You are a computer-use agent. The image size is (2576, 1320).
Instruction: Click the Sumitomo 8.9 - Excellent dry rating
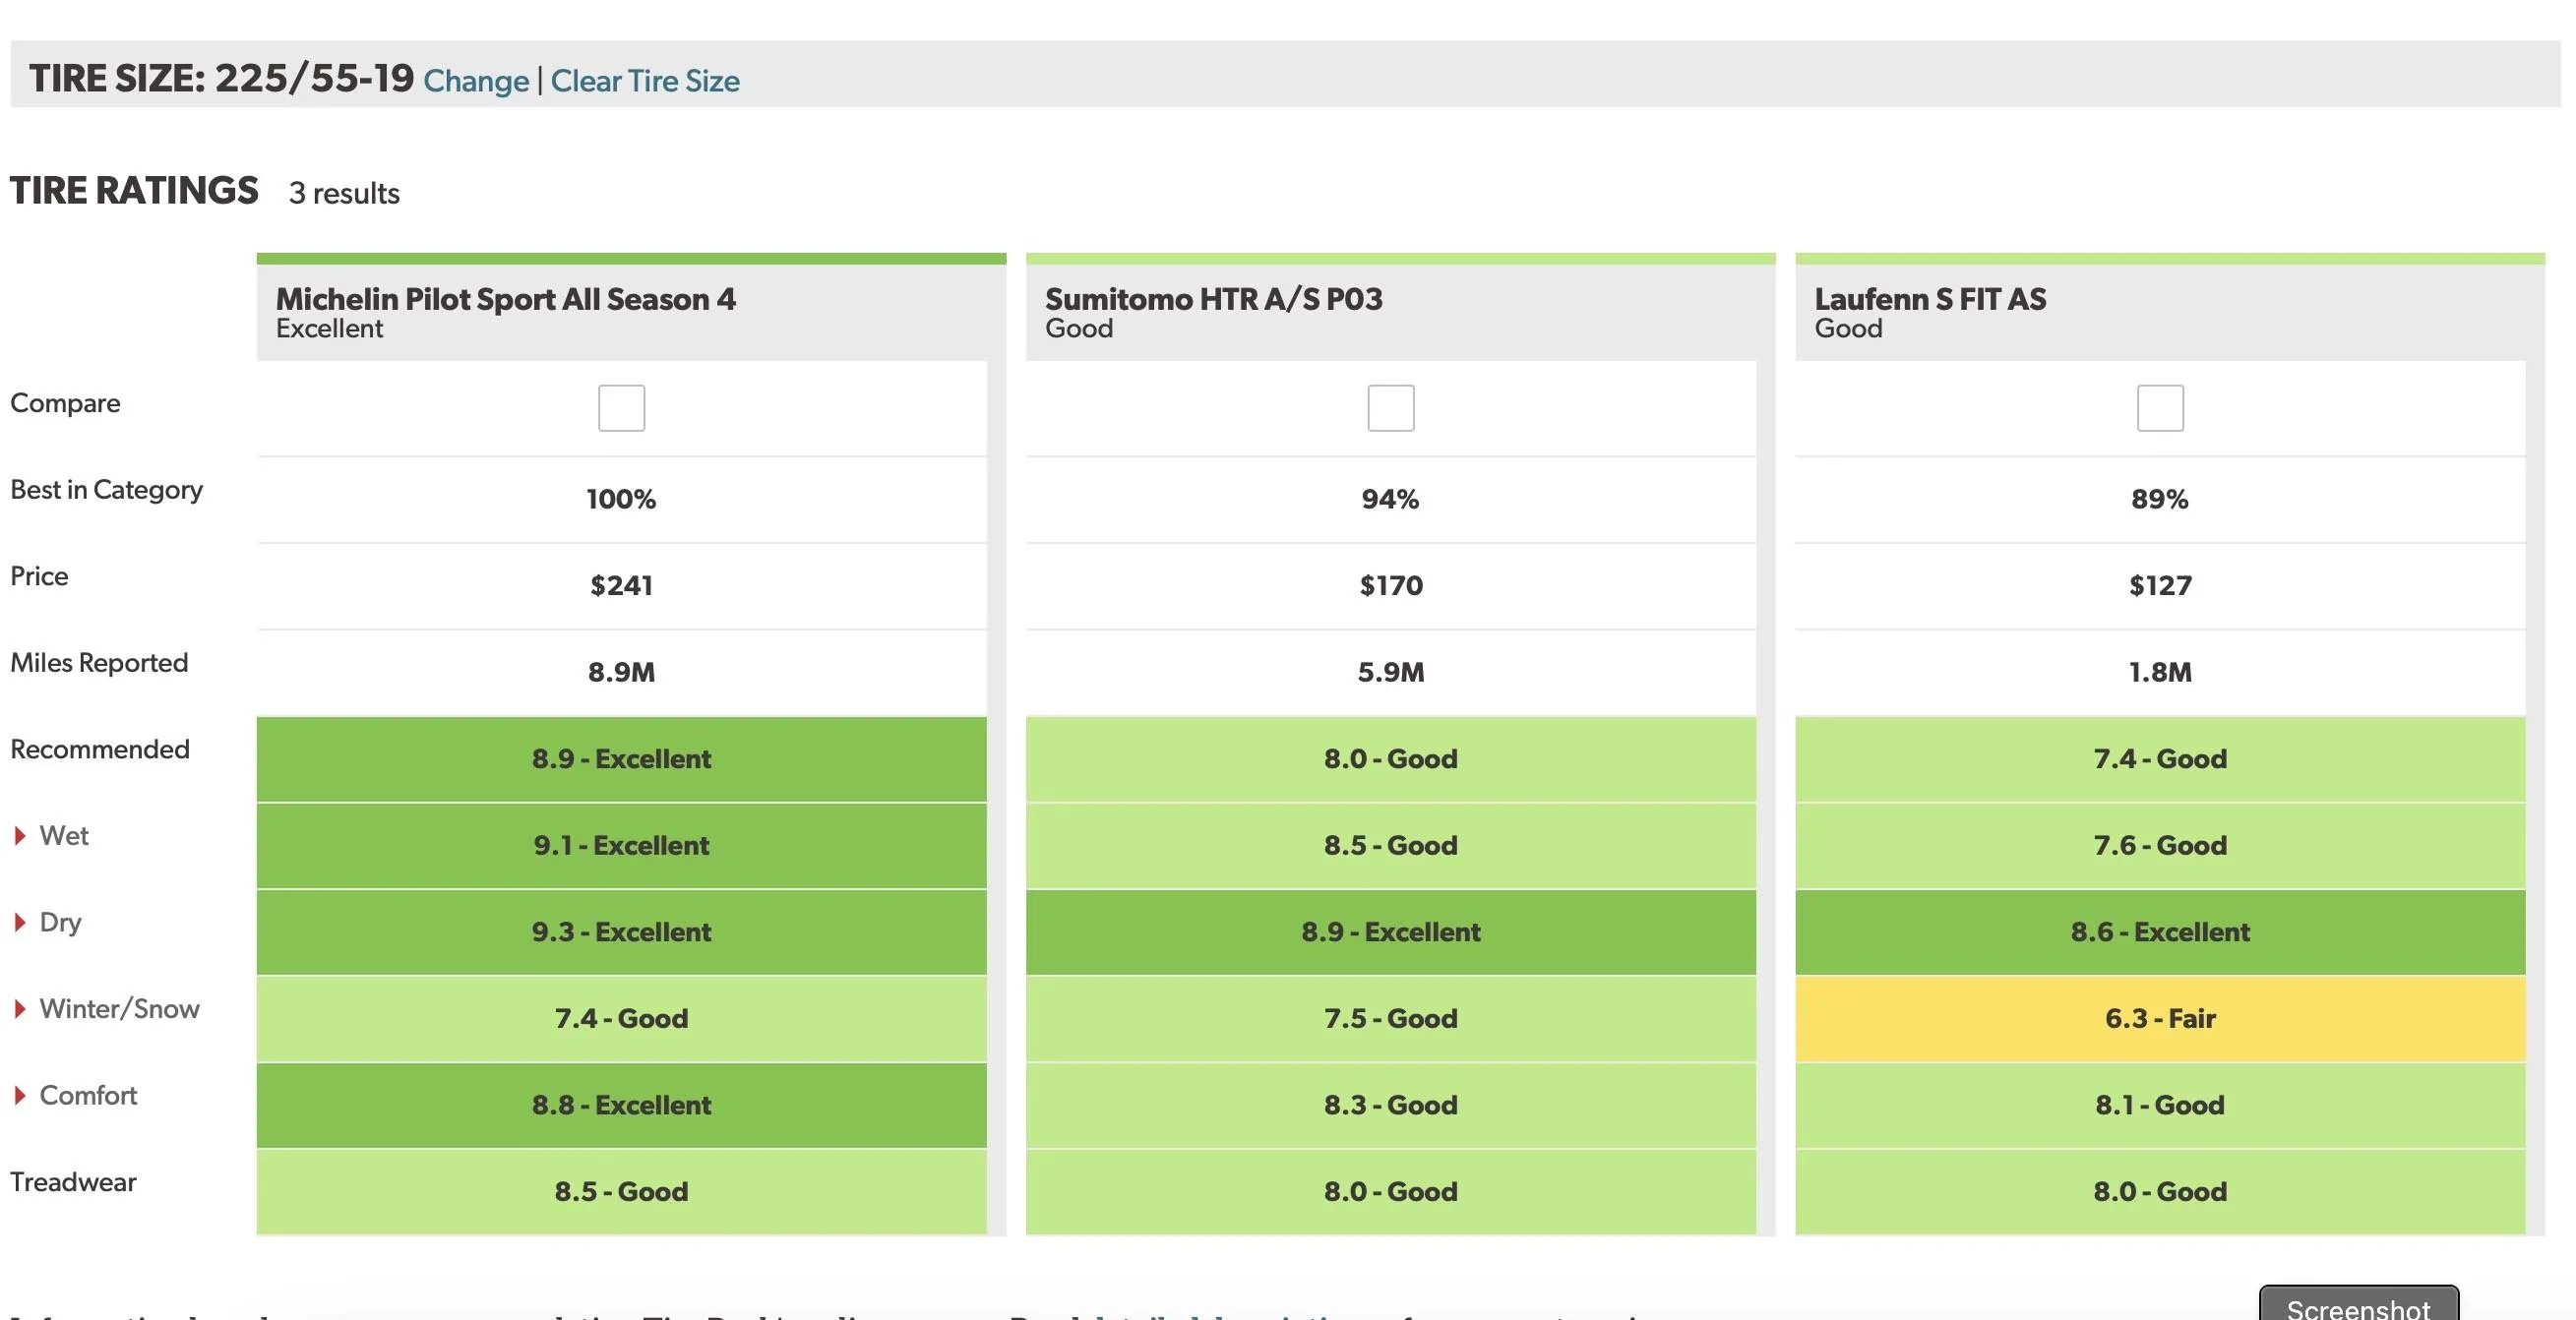pos(1391,932)
